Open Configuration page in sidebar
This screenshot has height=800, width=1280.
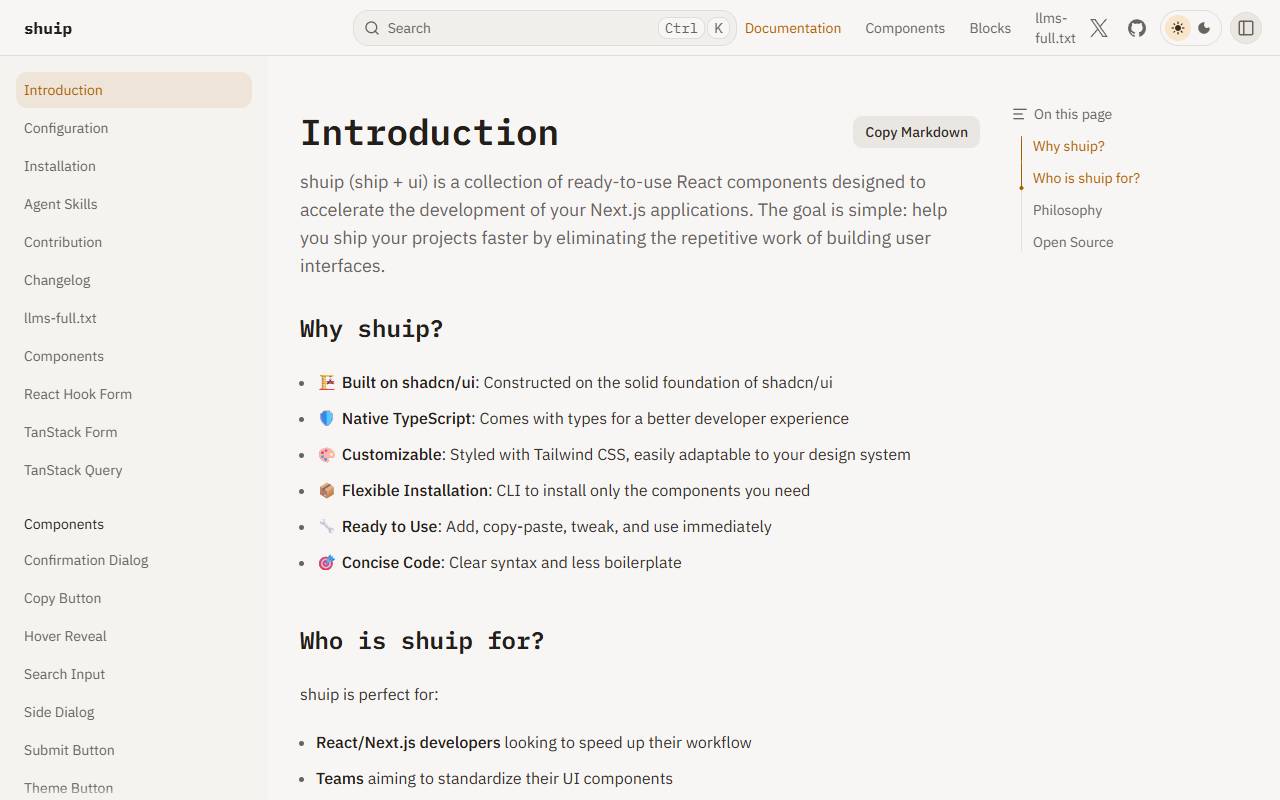134,128
